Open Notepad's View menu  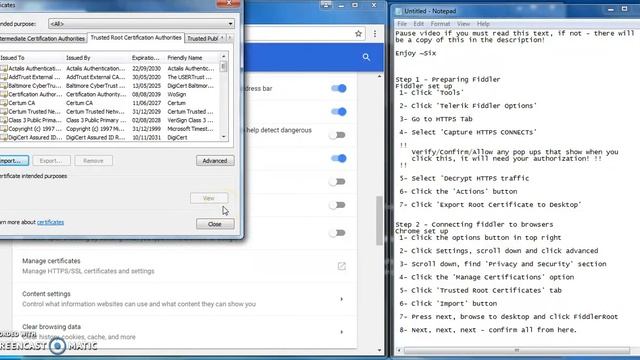click(463, 24)
